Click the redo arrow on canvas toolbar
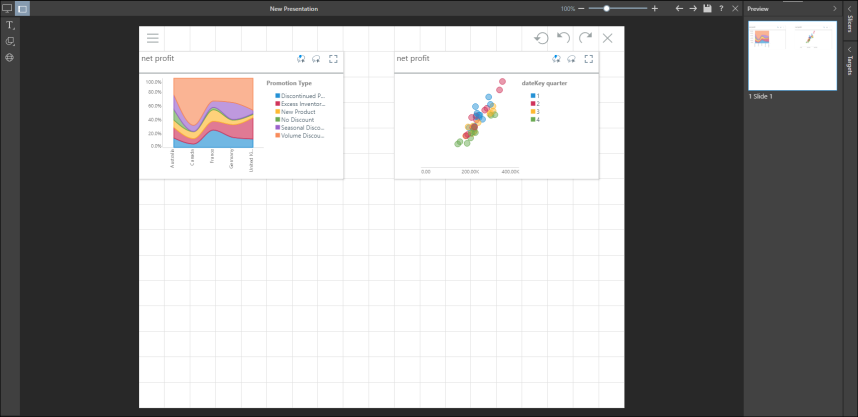 (x=585, y=38)
